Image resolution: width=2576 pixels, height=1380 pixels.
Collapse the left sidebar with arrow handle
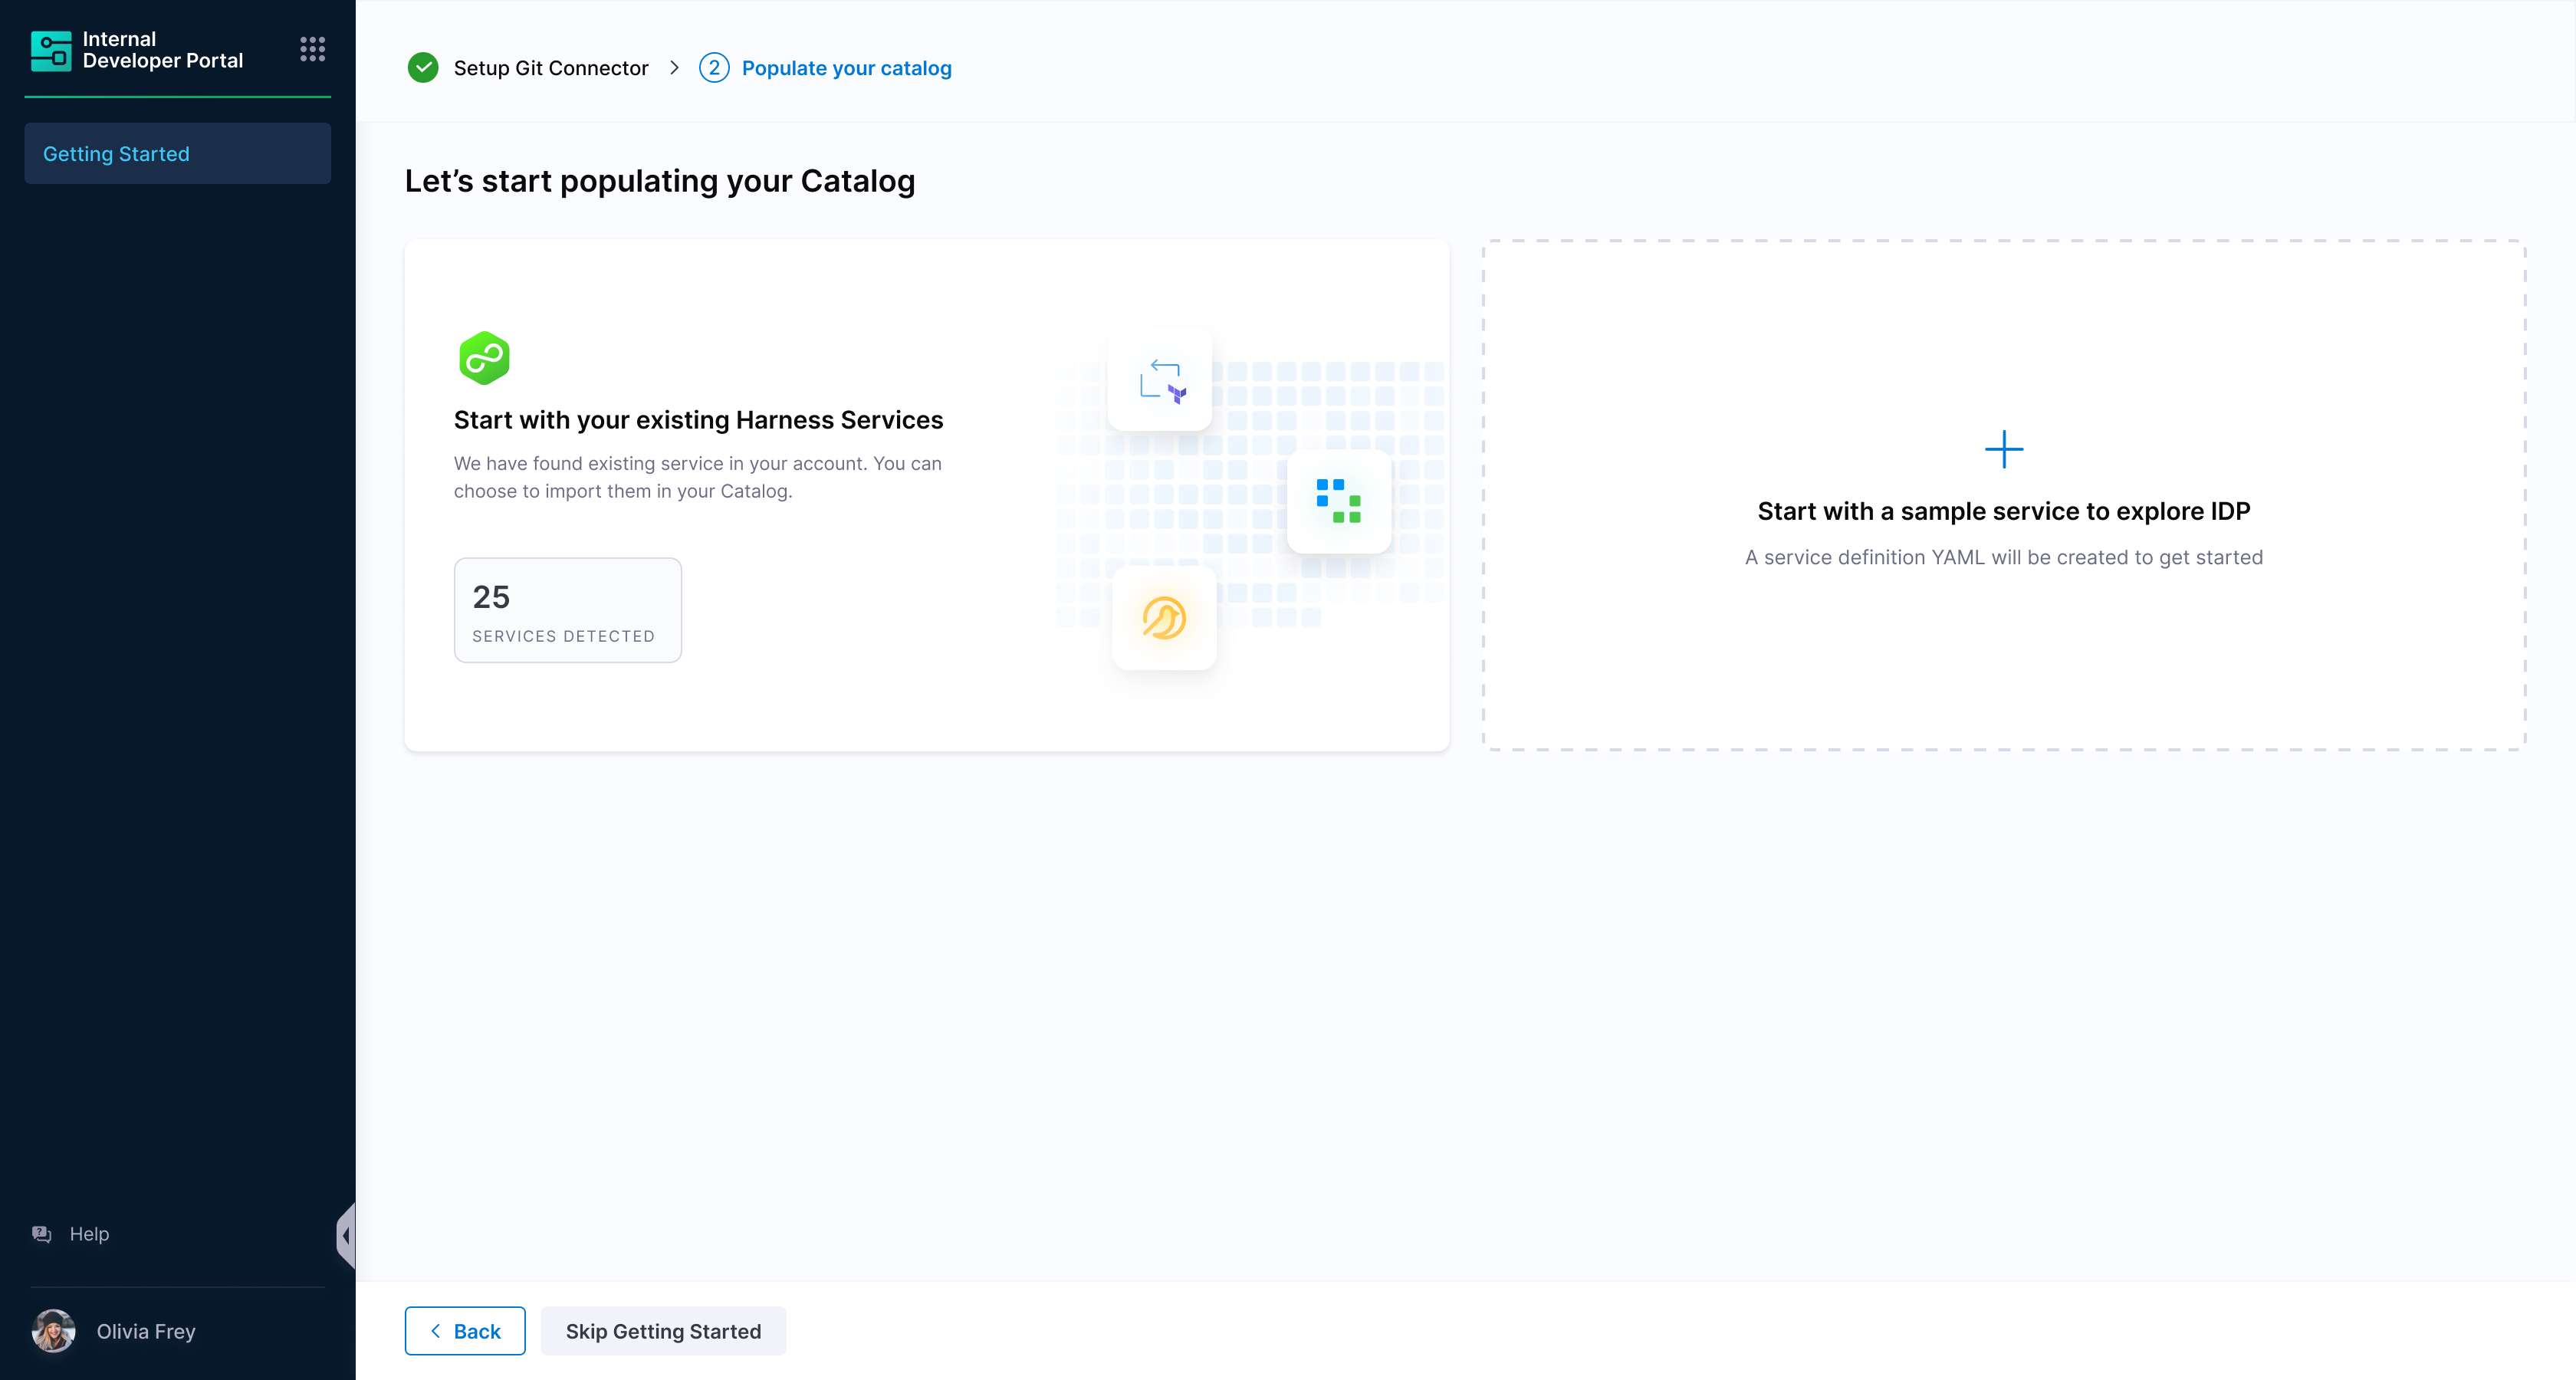(346, 1236)
